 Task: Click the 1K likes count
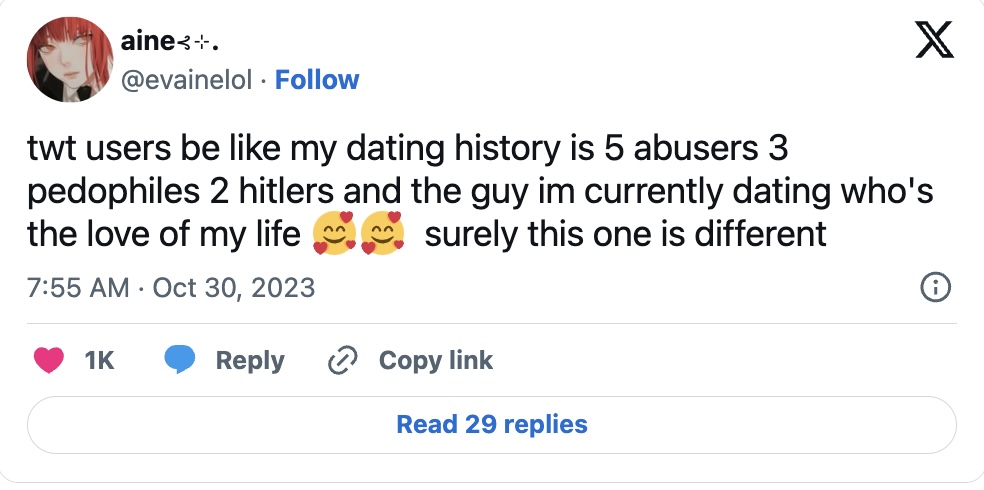100,360
